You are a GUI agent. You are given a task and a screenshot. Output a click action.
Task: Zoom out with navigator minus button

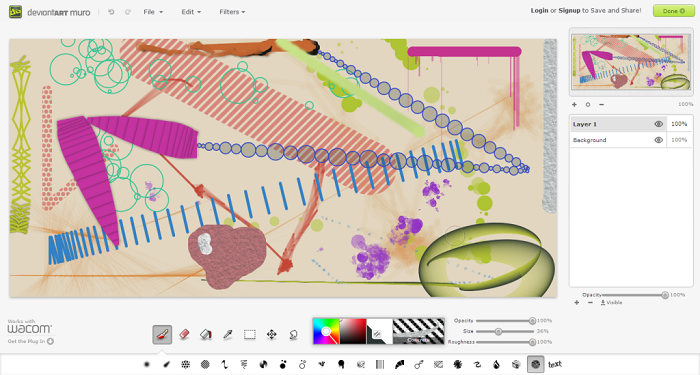601,104
